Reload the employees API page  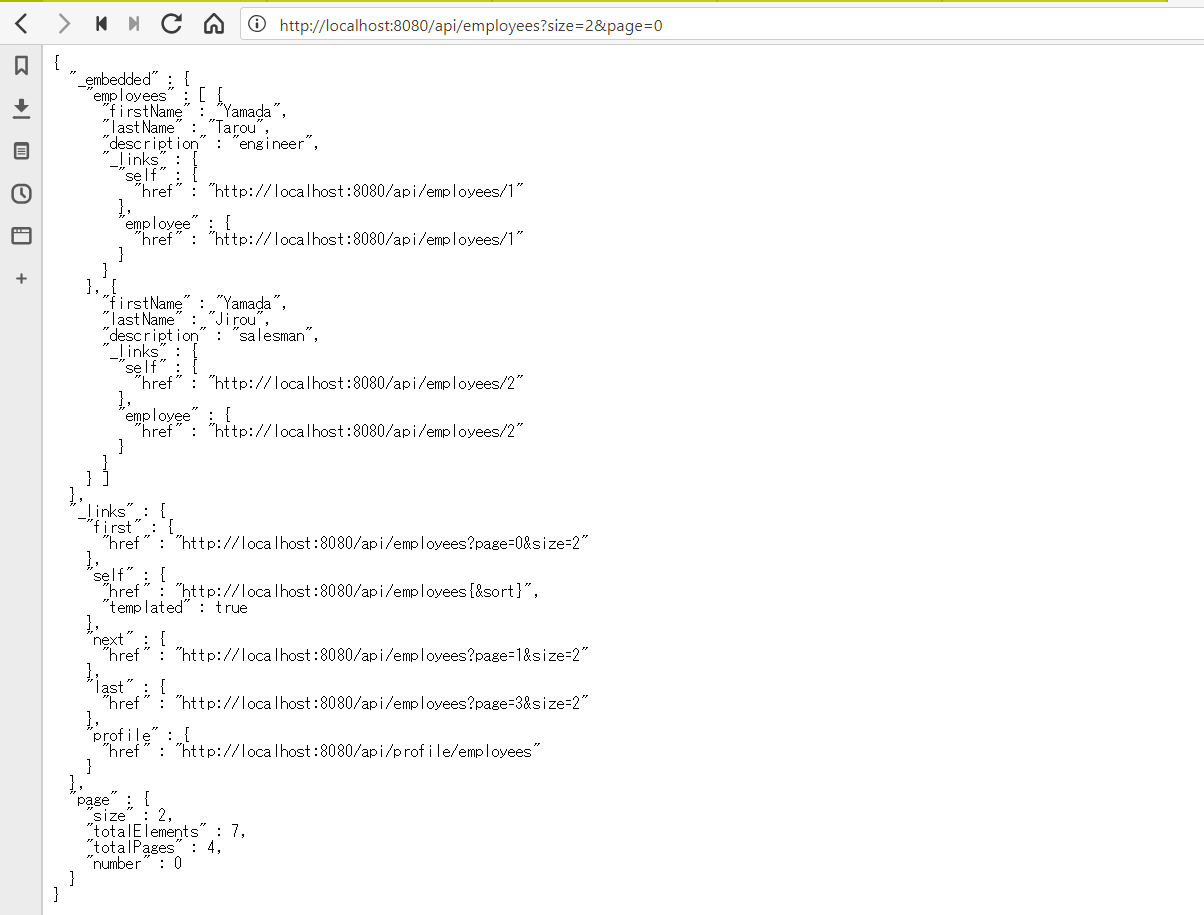click(x=171, y=23)
